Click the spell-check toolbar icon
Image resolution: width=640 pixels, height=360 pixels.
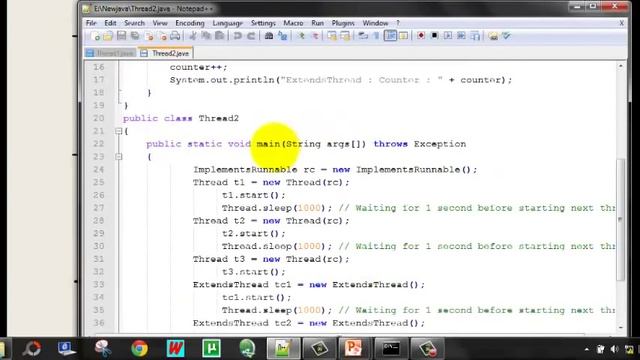(507, 36)
